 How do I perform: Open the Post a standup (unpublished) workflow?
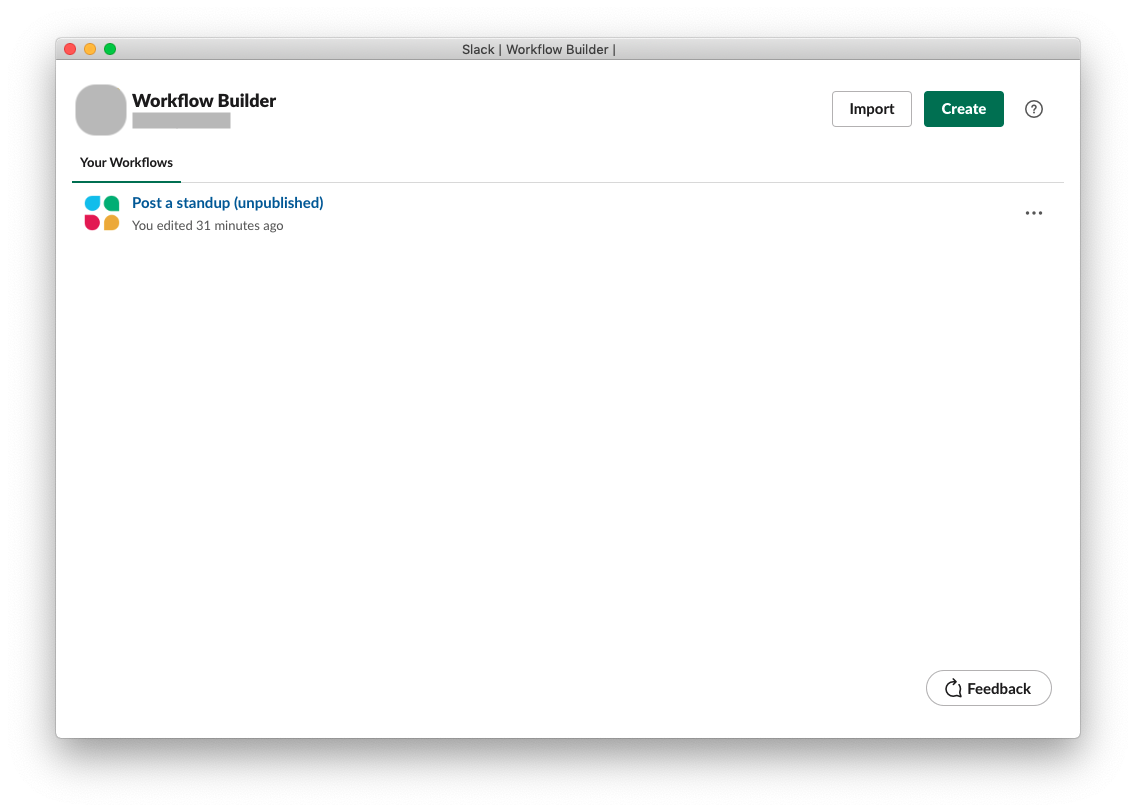pyautogui.click(x=227, y=203)
